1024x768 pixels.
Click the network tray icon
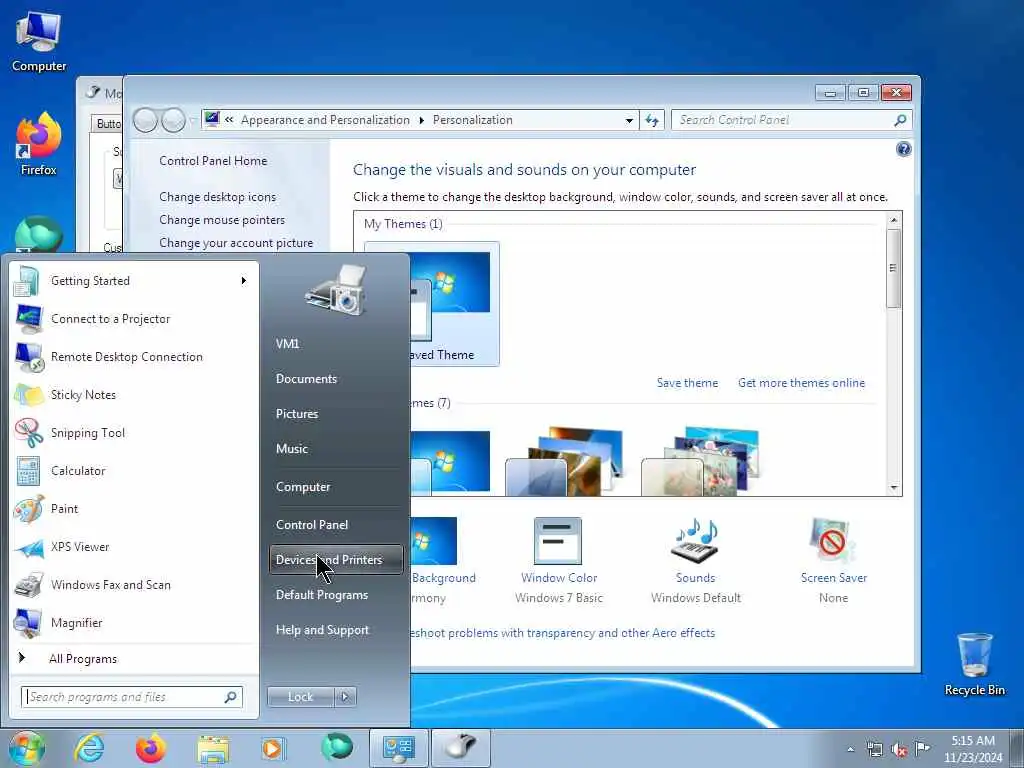tap(874, 749)
